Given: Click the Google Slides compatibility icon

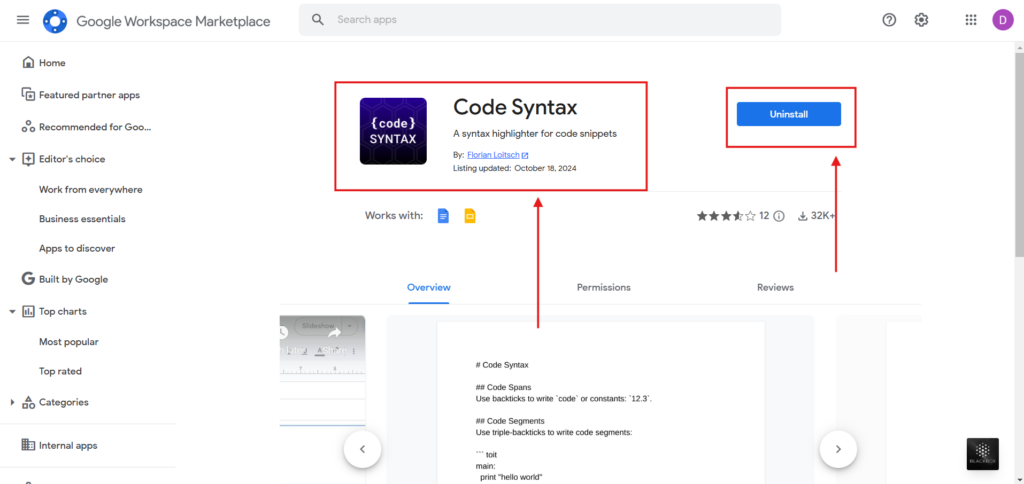Looking at the screenshot, I should [x=469, y=216].
